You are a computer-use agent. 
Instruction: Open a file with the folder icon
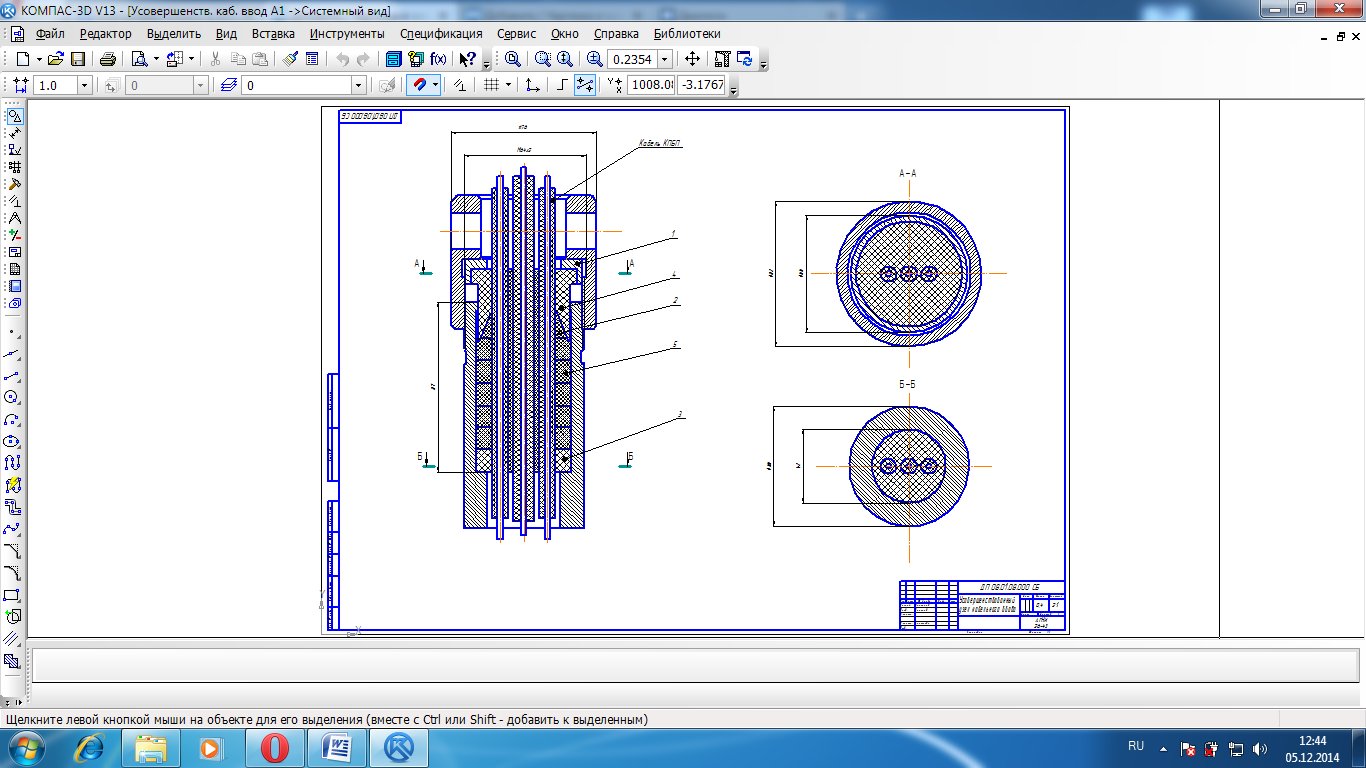[56, 59]
